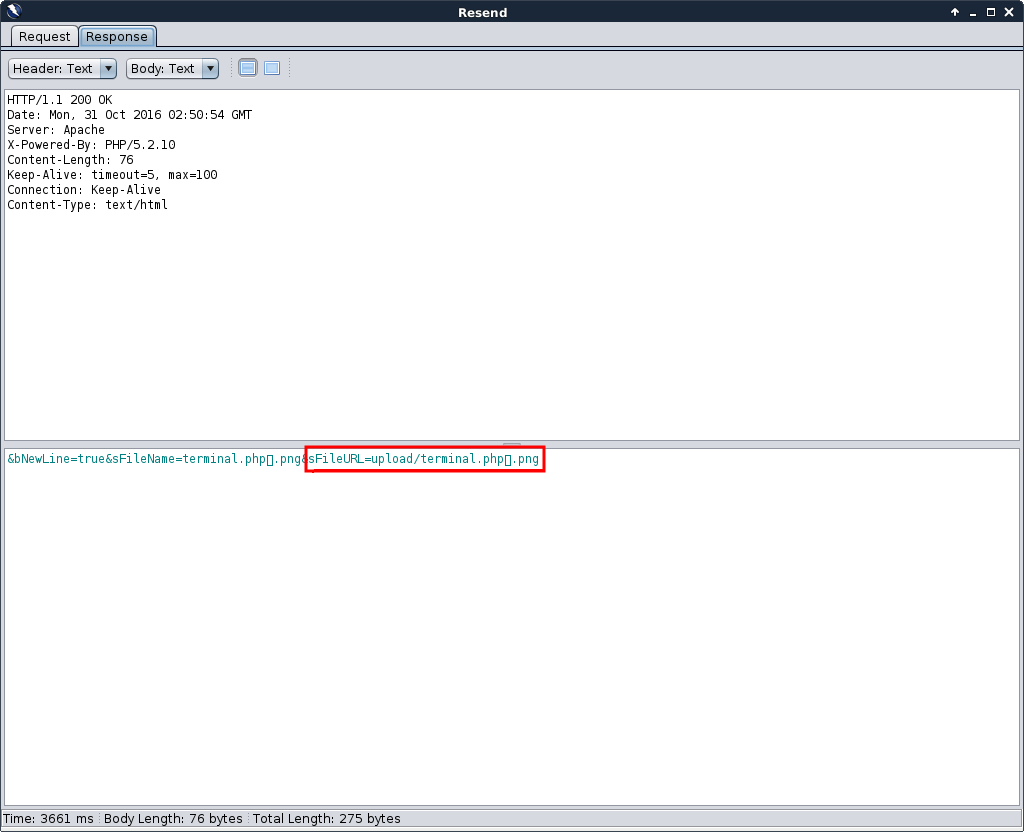Click the Content-Type: text/html header

coord(88,205)
